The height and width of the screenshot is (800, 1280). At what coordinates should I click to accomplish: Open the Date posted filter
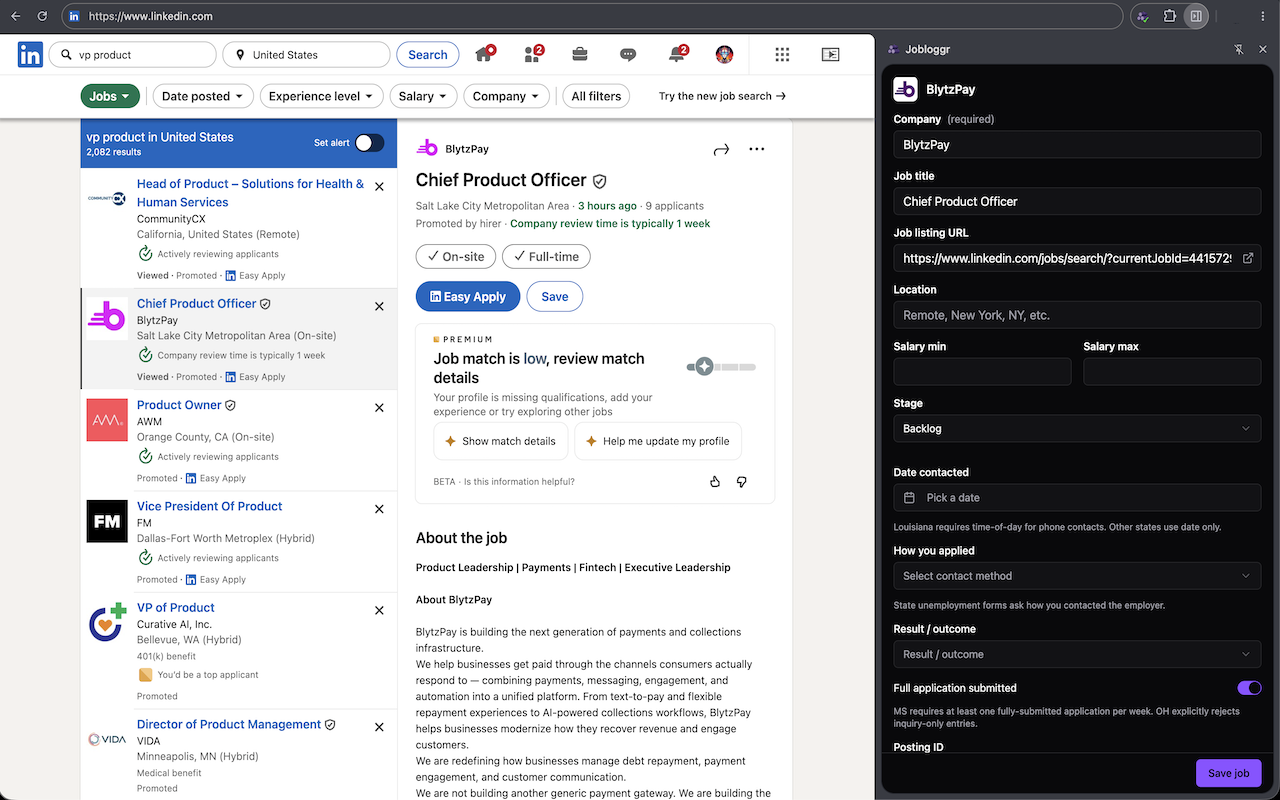[x=203, y=96]
